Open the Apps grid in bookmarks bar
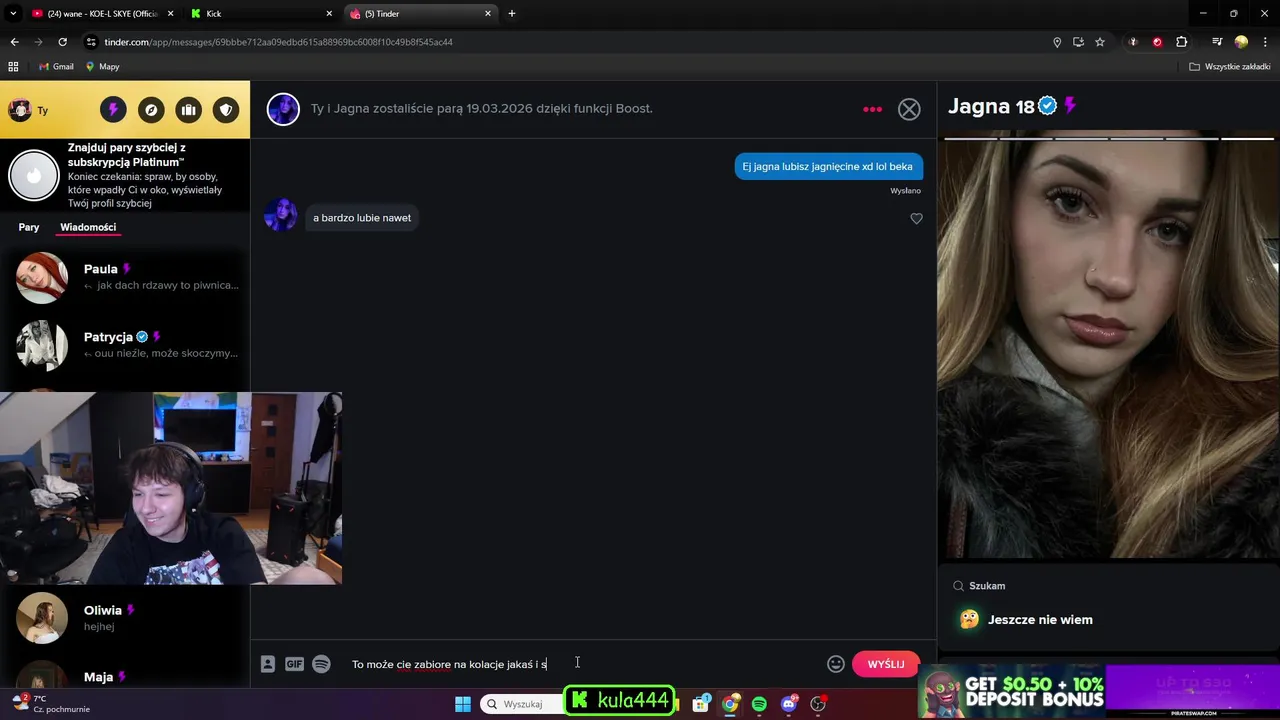The height and width of the screenshot is (720, 1280). click(x=13, y=67)
